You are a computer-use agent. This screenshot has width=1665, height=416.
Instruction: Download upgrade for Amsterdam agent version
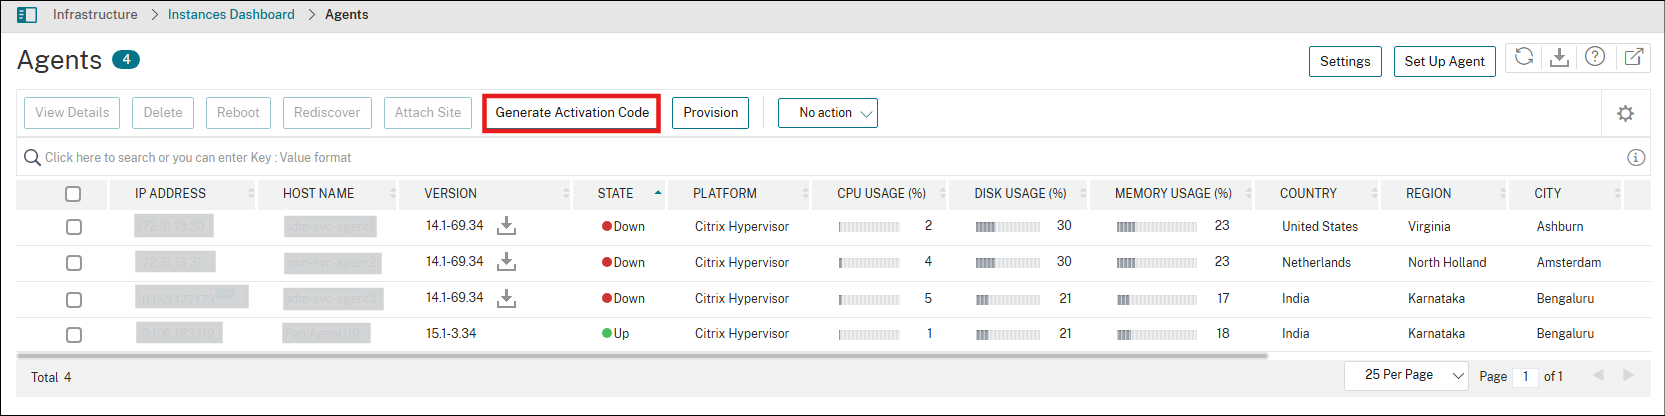click(507, 262)
